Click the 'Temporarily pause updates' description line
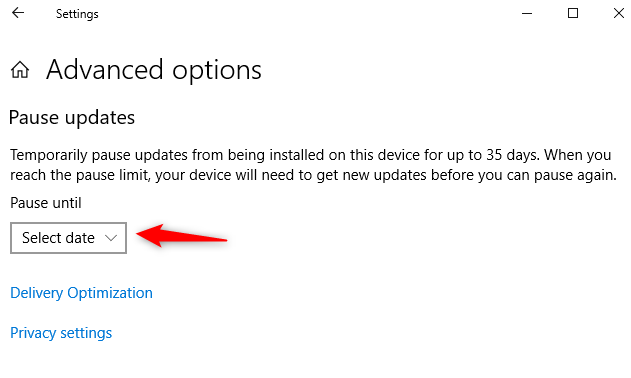Image resolution: width=631 pixels, height=378 pixels. point(311,155)
